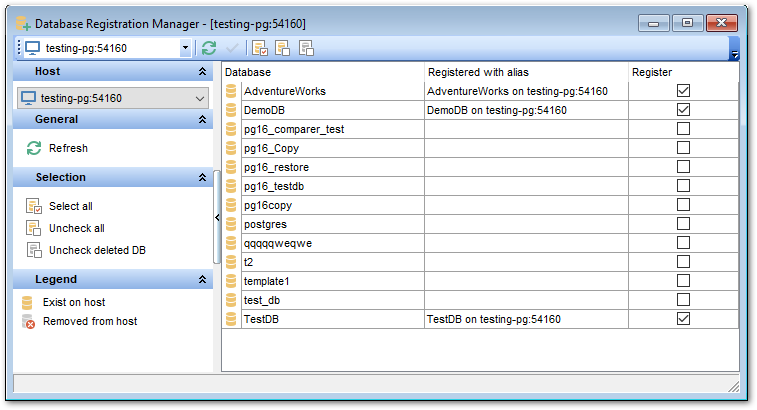This screenshot has height=410, width=757.
Task: Open the toolbar host dropdown testing-pg:54160
Action: coord(185,47)
